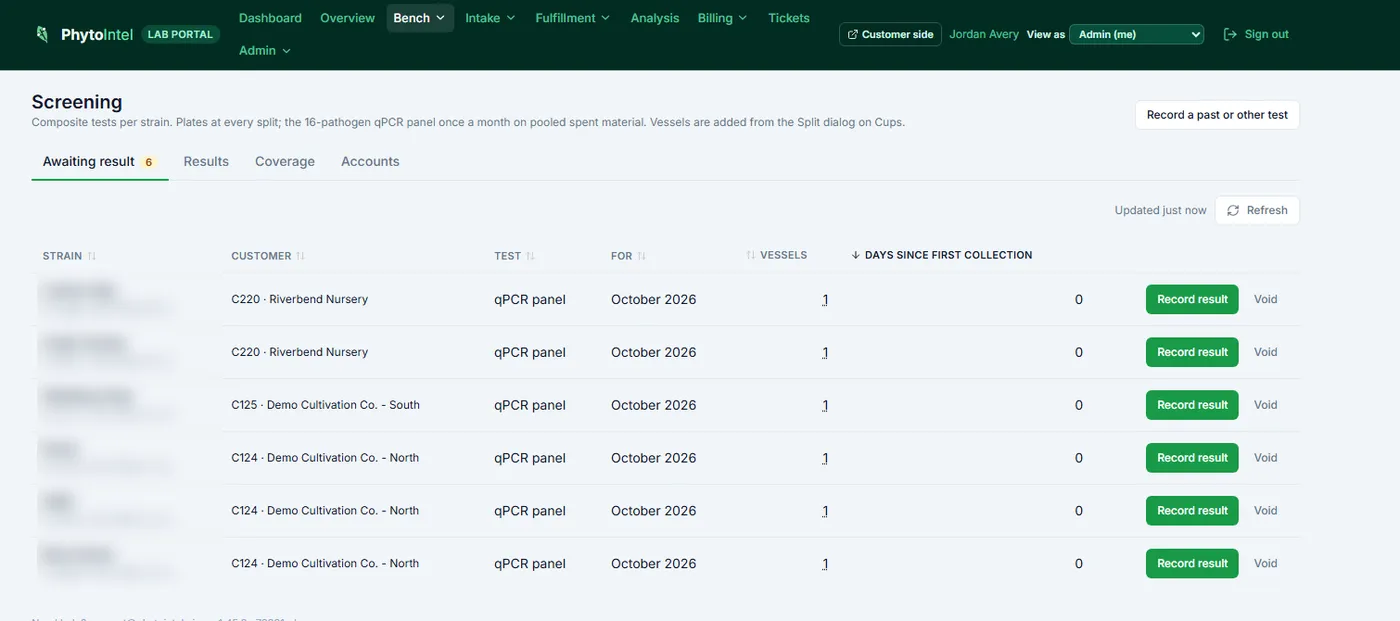
Task: Click the sort icon beside the Test header
Action: coord(530,256)
